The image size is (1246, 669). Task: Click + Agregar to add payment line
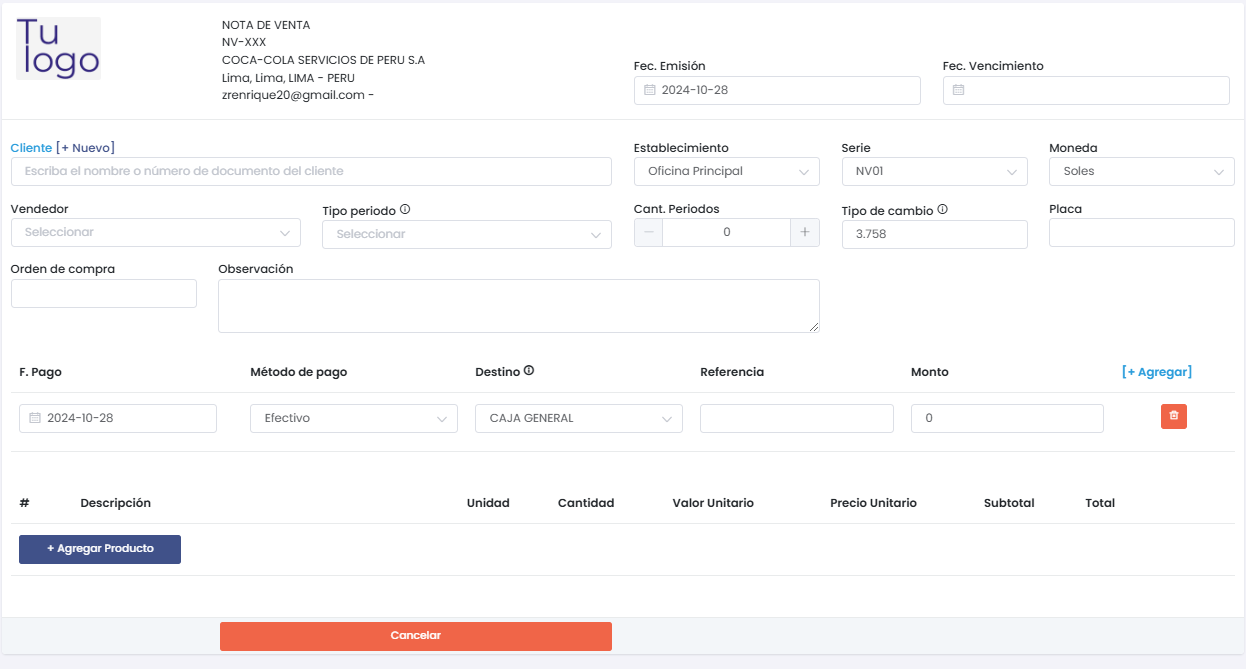point(1156,371)
